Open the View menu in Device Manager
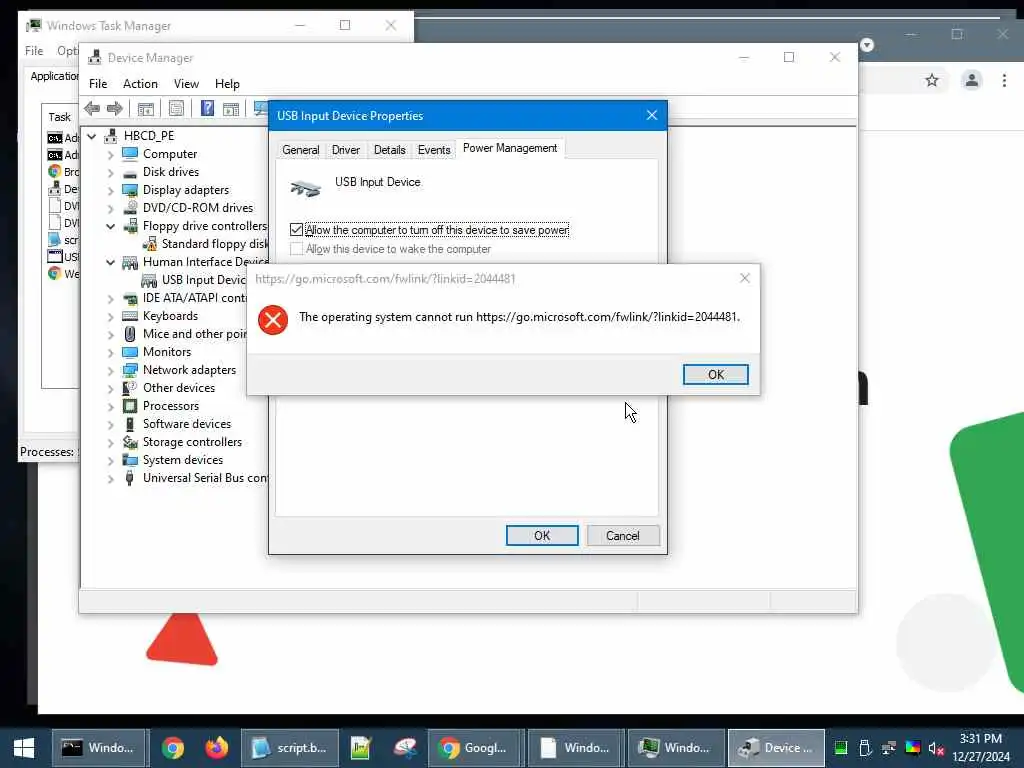The height and width of the screenshot is (768, 1024). point(186,84)
